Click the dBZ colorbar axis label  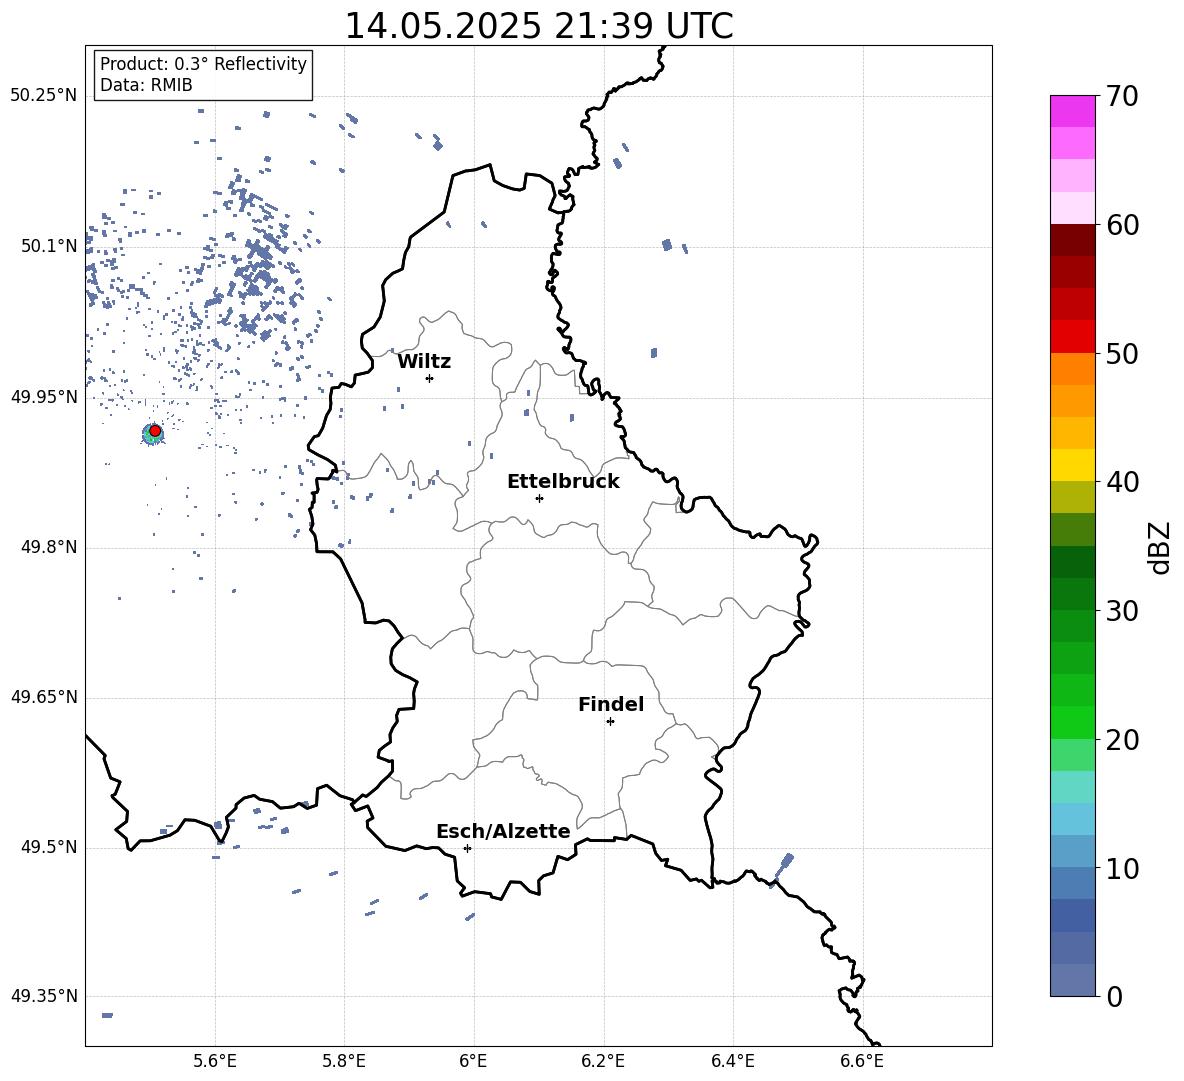[1161, 547]
